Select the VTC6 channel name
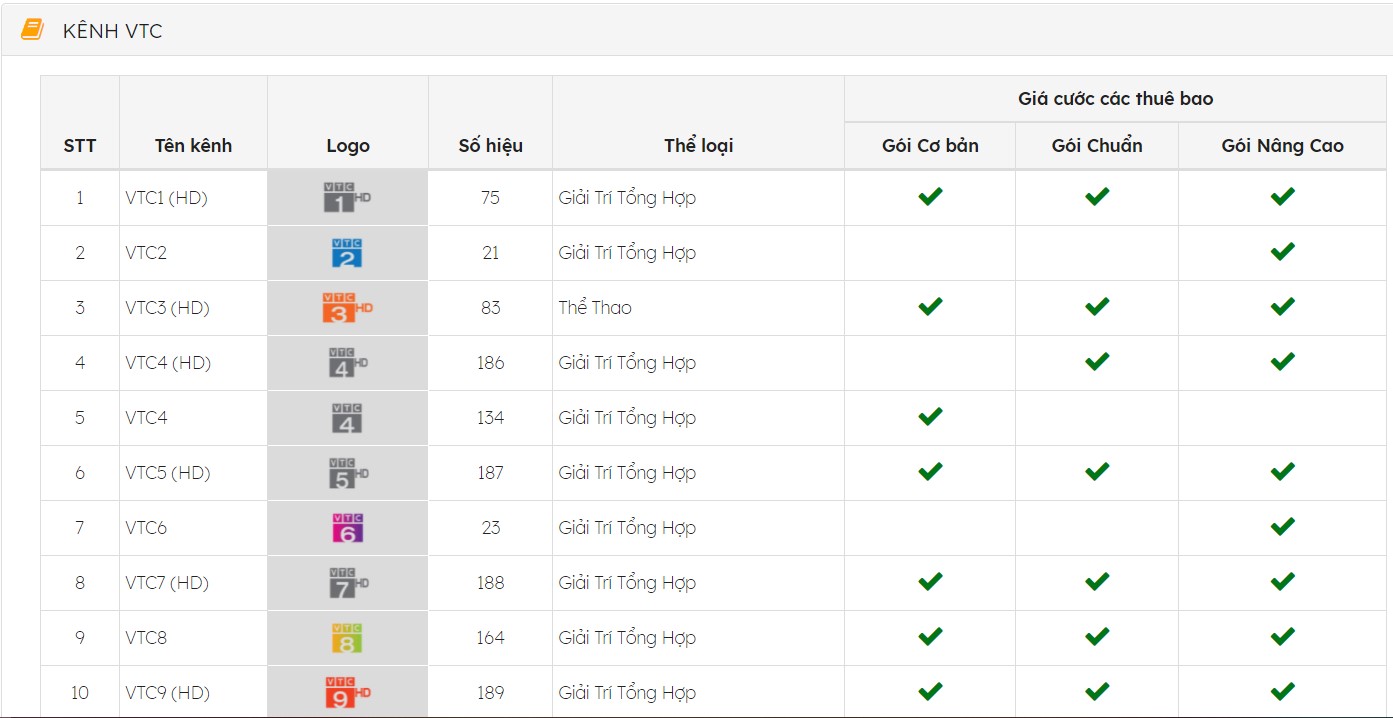This screenshot has height=718, width=1393. click(x=146, y=528)
